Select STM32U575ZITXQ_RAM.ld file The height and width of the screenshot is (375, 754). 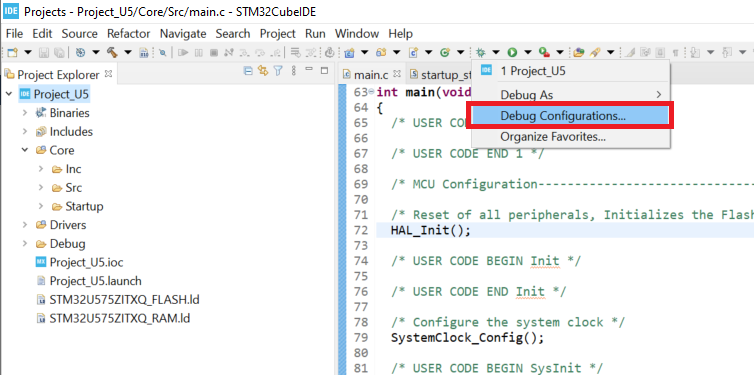click(x=113, y=318)
